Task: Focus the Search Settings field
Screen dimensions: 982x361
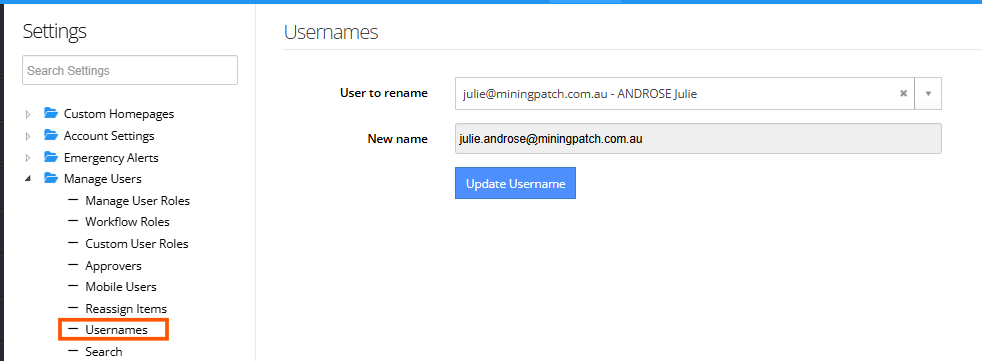Action: (130, 70)
